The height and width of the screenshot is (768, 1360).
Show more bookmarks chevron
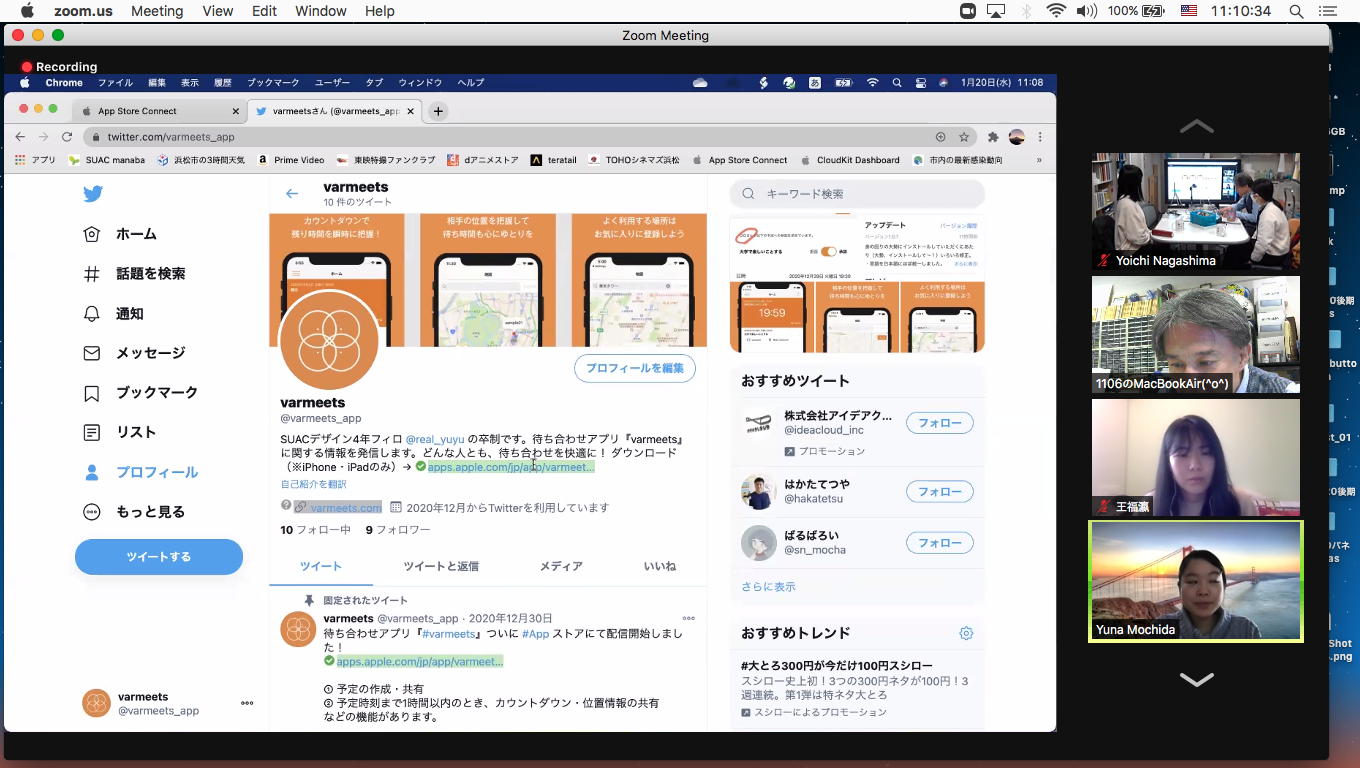pyautogui.click(x=1039, y=160)
